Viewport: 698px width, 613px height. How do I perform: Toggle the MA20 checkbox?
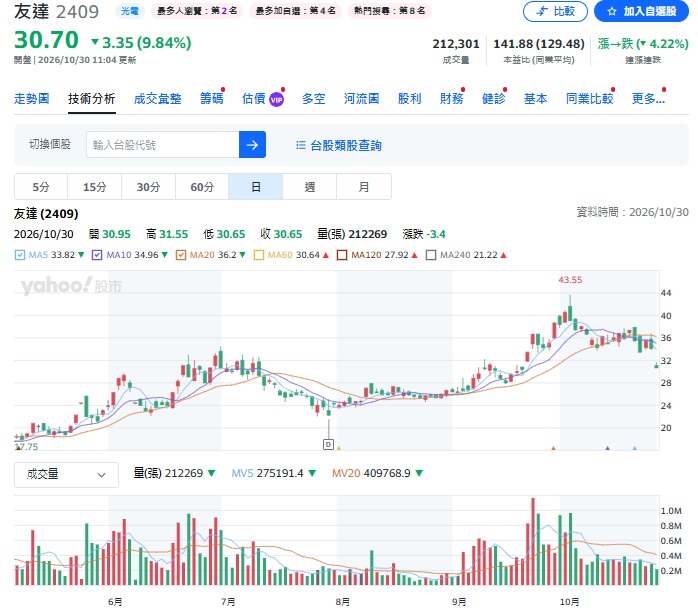(x=180, y=255)
